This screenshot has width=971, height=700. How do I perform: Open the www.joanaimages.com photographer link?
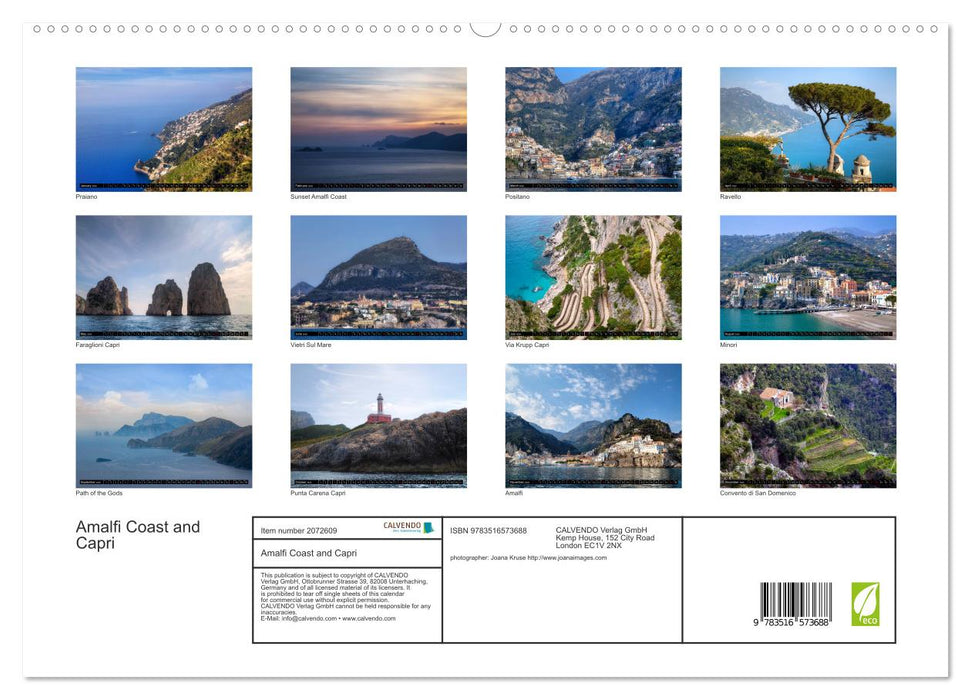point(570,558)
